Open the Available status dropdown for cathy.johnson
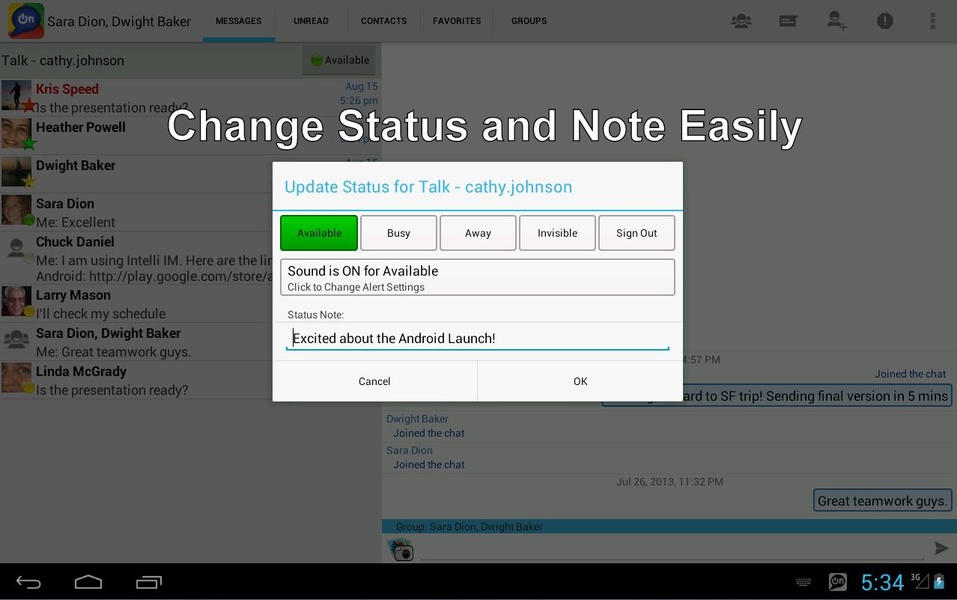This screenshot has width=957, height=600. (x=339, y=60)
